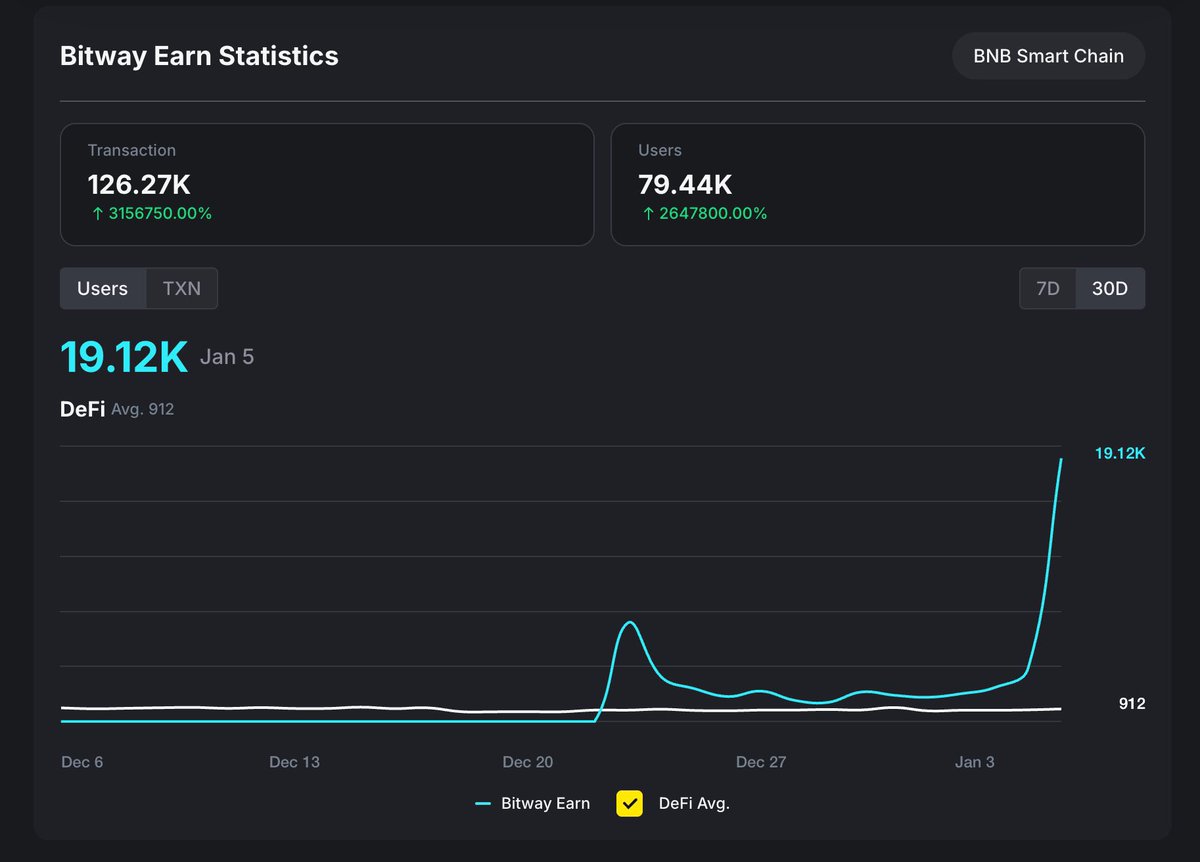Click the Dec 27 date axis label

[761, 762]
